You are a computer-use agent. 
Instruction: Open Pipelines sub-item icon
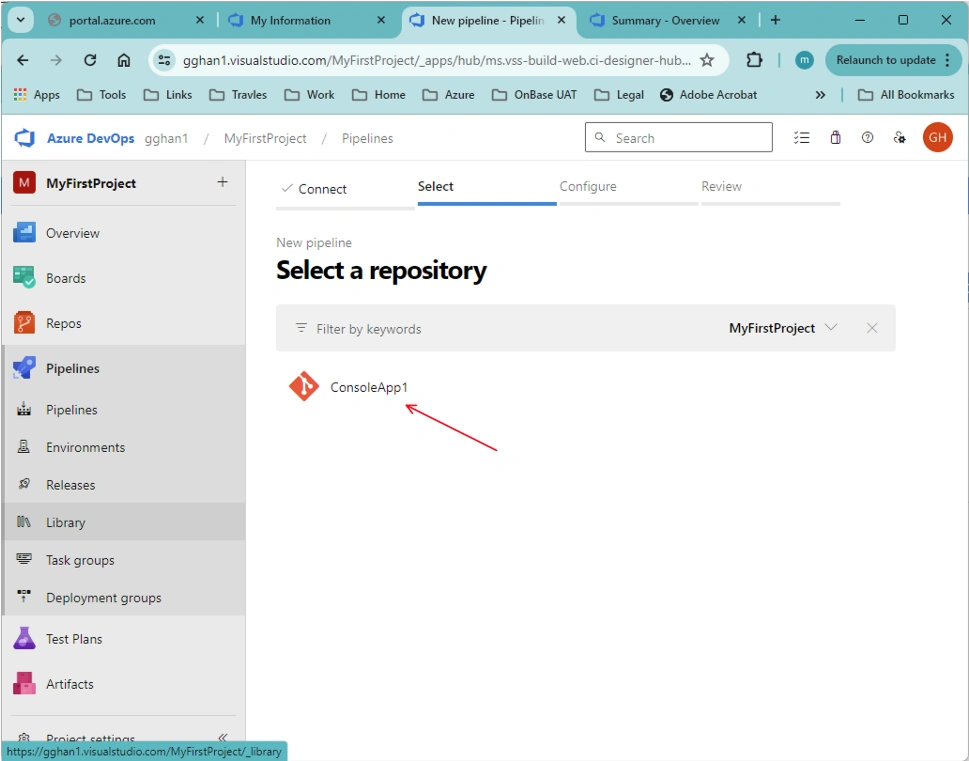pyautogui.click(x=24, y=409)
